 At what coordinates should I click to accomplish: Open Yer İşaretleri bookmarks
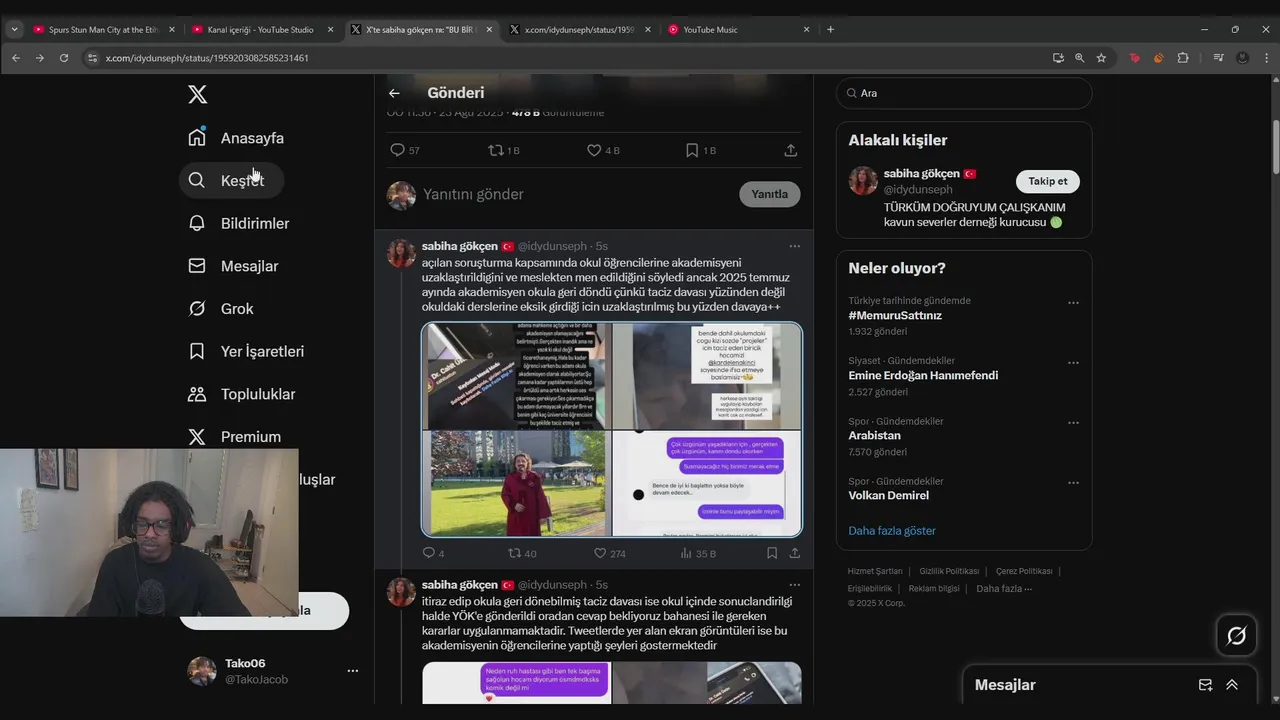click(246, 351)
